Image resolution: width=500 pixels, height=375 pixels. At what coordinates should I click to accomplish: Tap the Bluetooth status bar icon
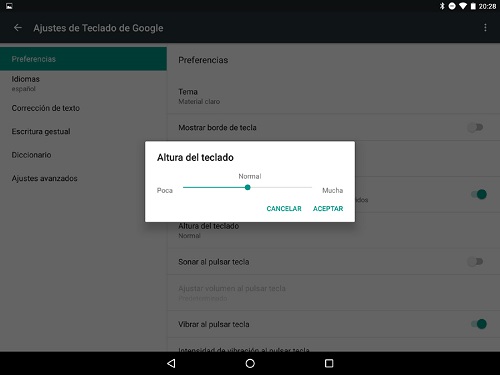[x=442, y=6]
